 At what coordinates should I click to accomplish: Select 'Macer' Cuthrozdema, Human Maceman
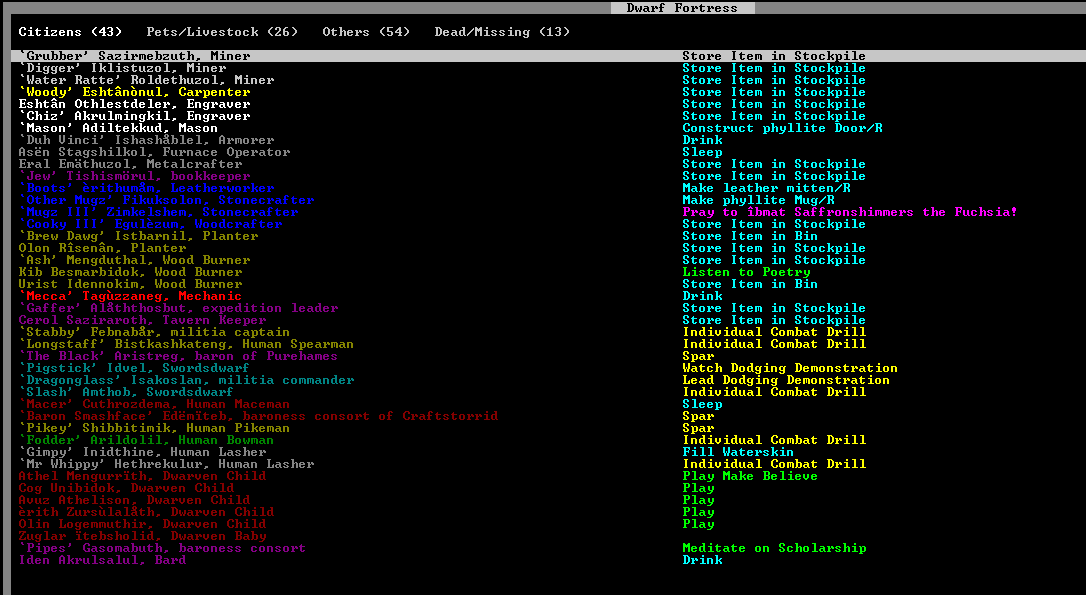click(154, 405)
